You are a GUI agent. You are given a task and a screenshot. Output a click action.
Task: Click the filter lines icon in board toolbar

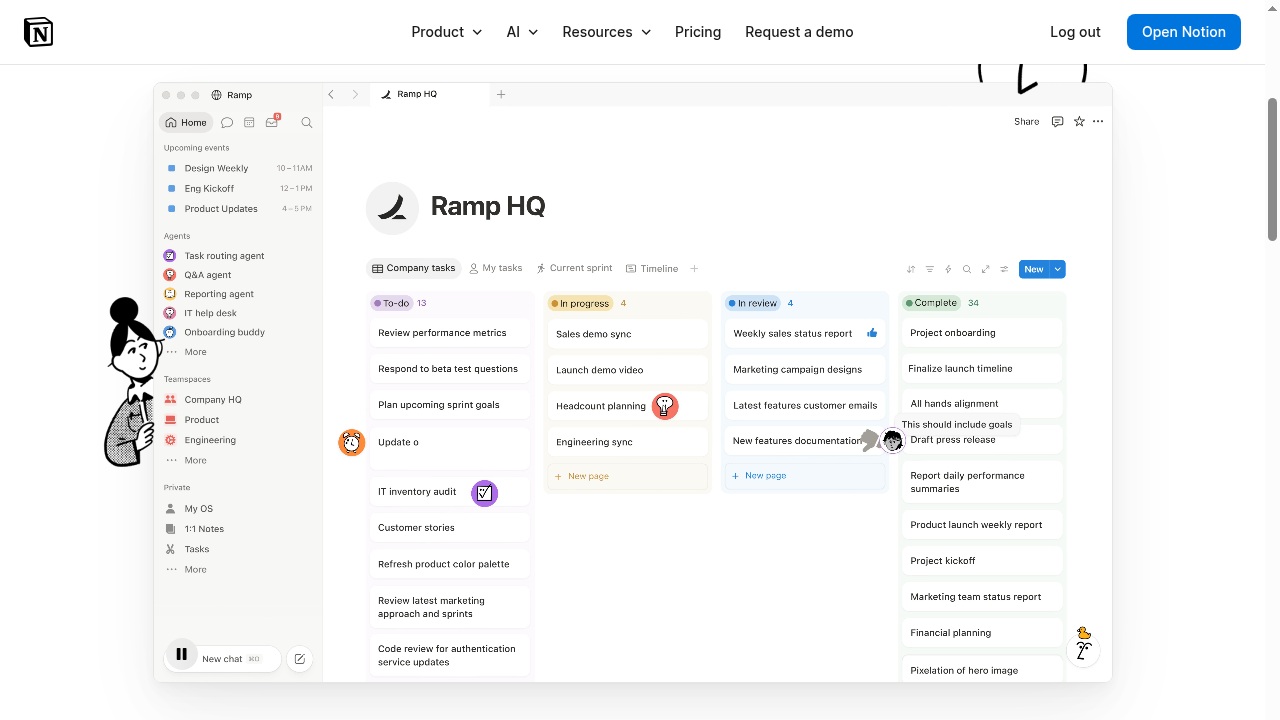(930, 269)
